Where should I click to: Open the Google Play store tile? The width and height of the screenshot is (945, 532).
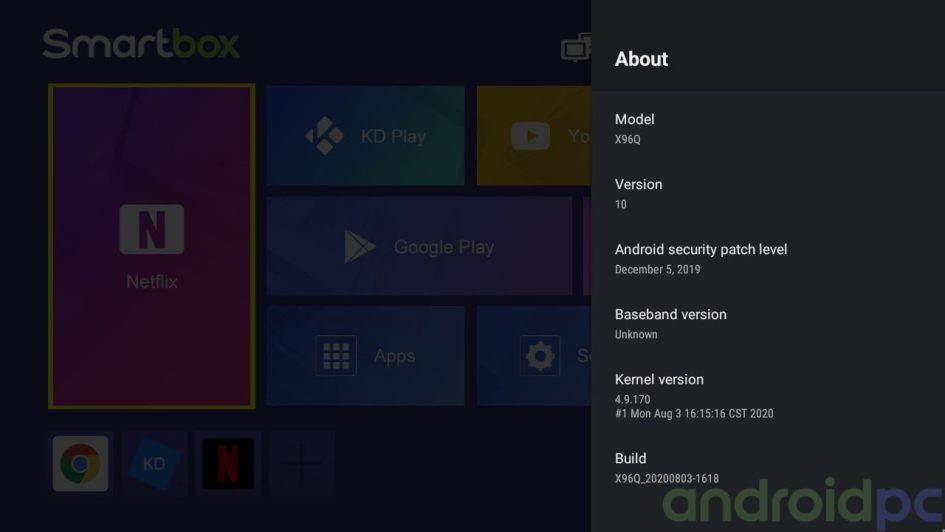[419, 246]
